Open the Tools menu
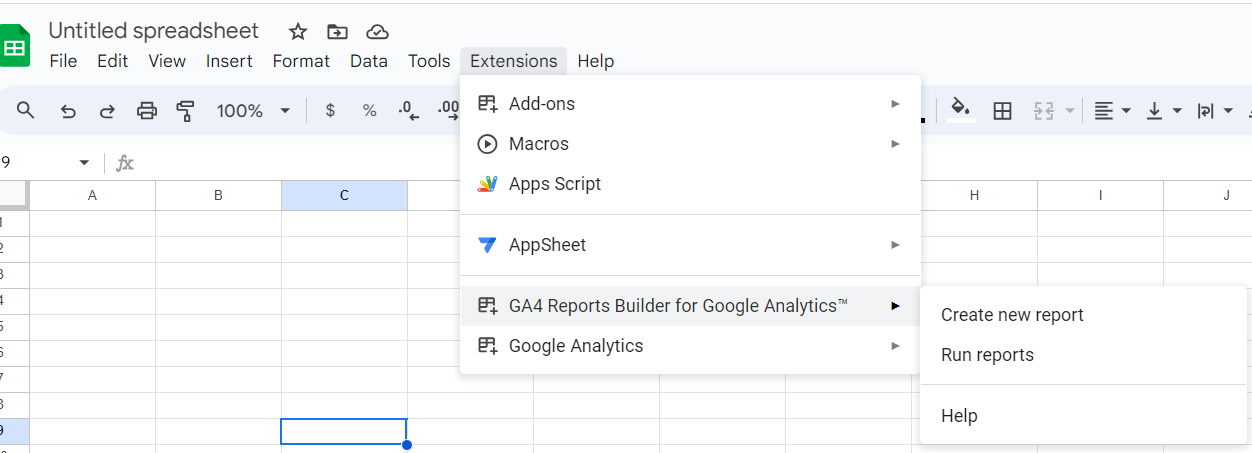Screen dimensions: 1252x453 429,61
